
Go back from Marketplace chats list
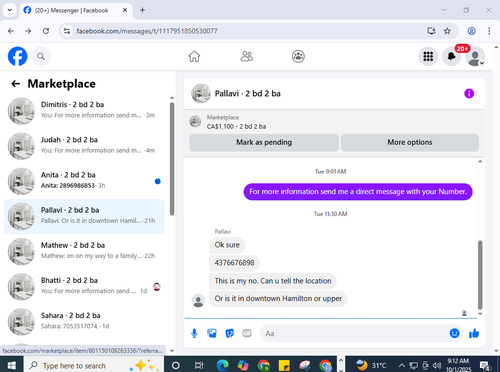pyautogui.click(x=15, y=84)
